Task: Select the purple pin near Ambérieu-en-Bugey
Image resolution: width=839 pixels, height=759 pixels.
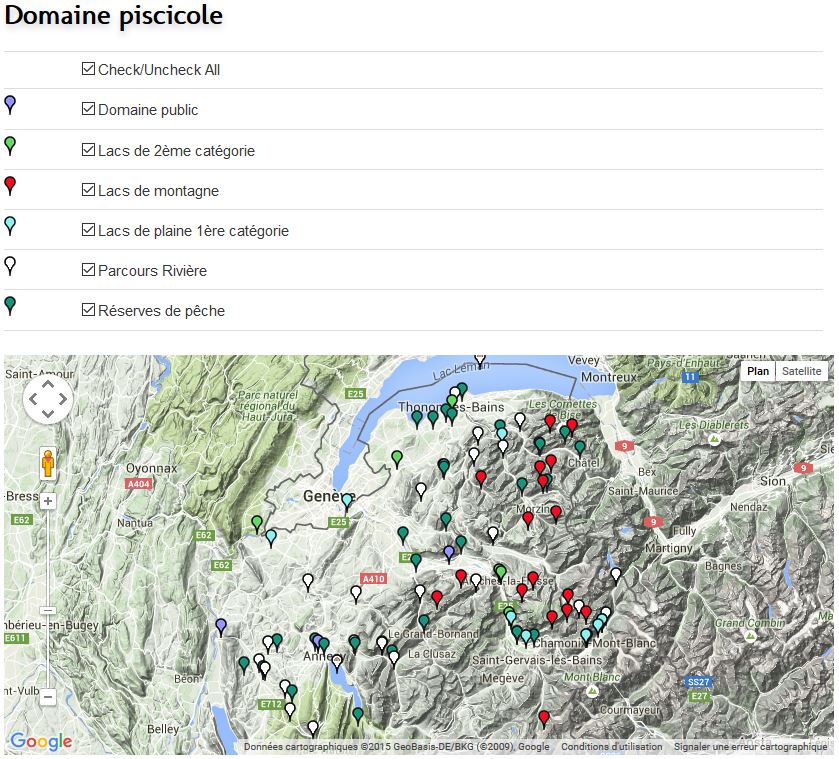Action: [221, 626]
